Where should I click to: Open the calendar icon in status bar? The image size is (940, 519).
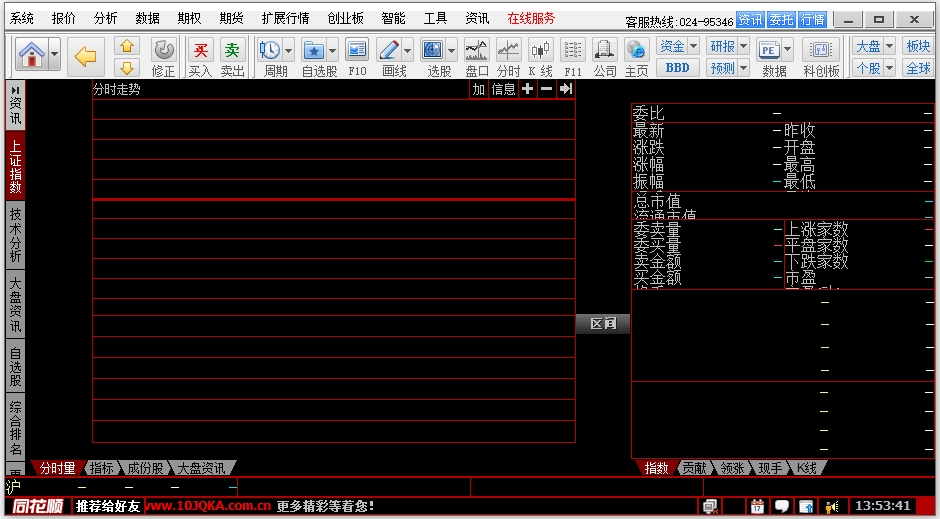[x=757, y=506]
